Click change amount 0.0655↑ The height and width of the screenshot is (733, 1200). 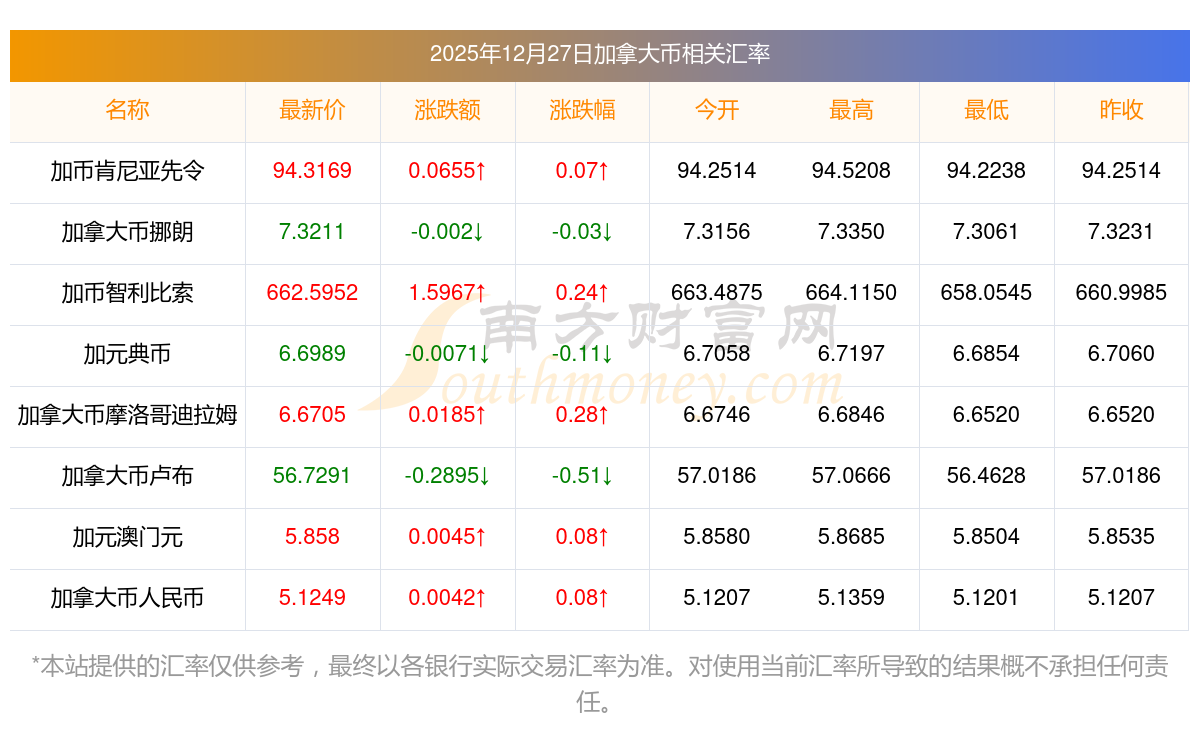tap(447, 171)
